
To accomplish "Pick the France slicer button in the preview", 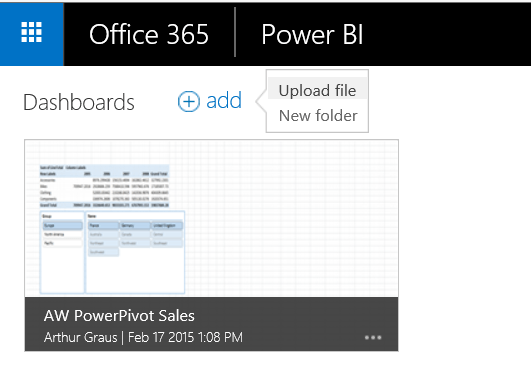I will coord(103,225).
